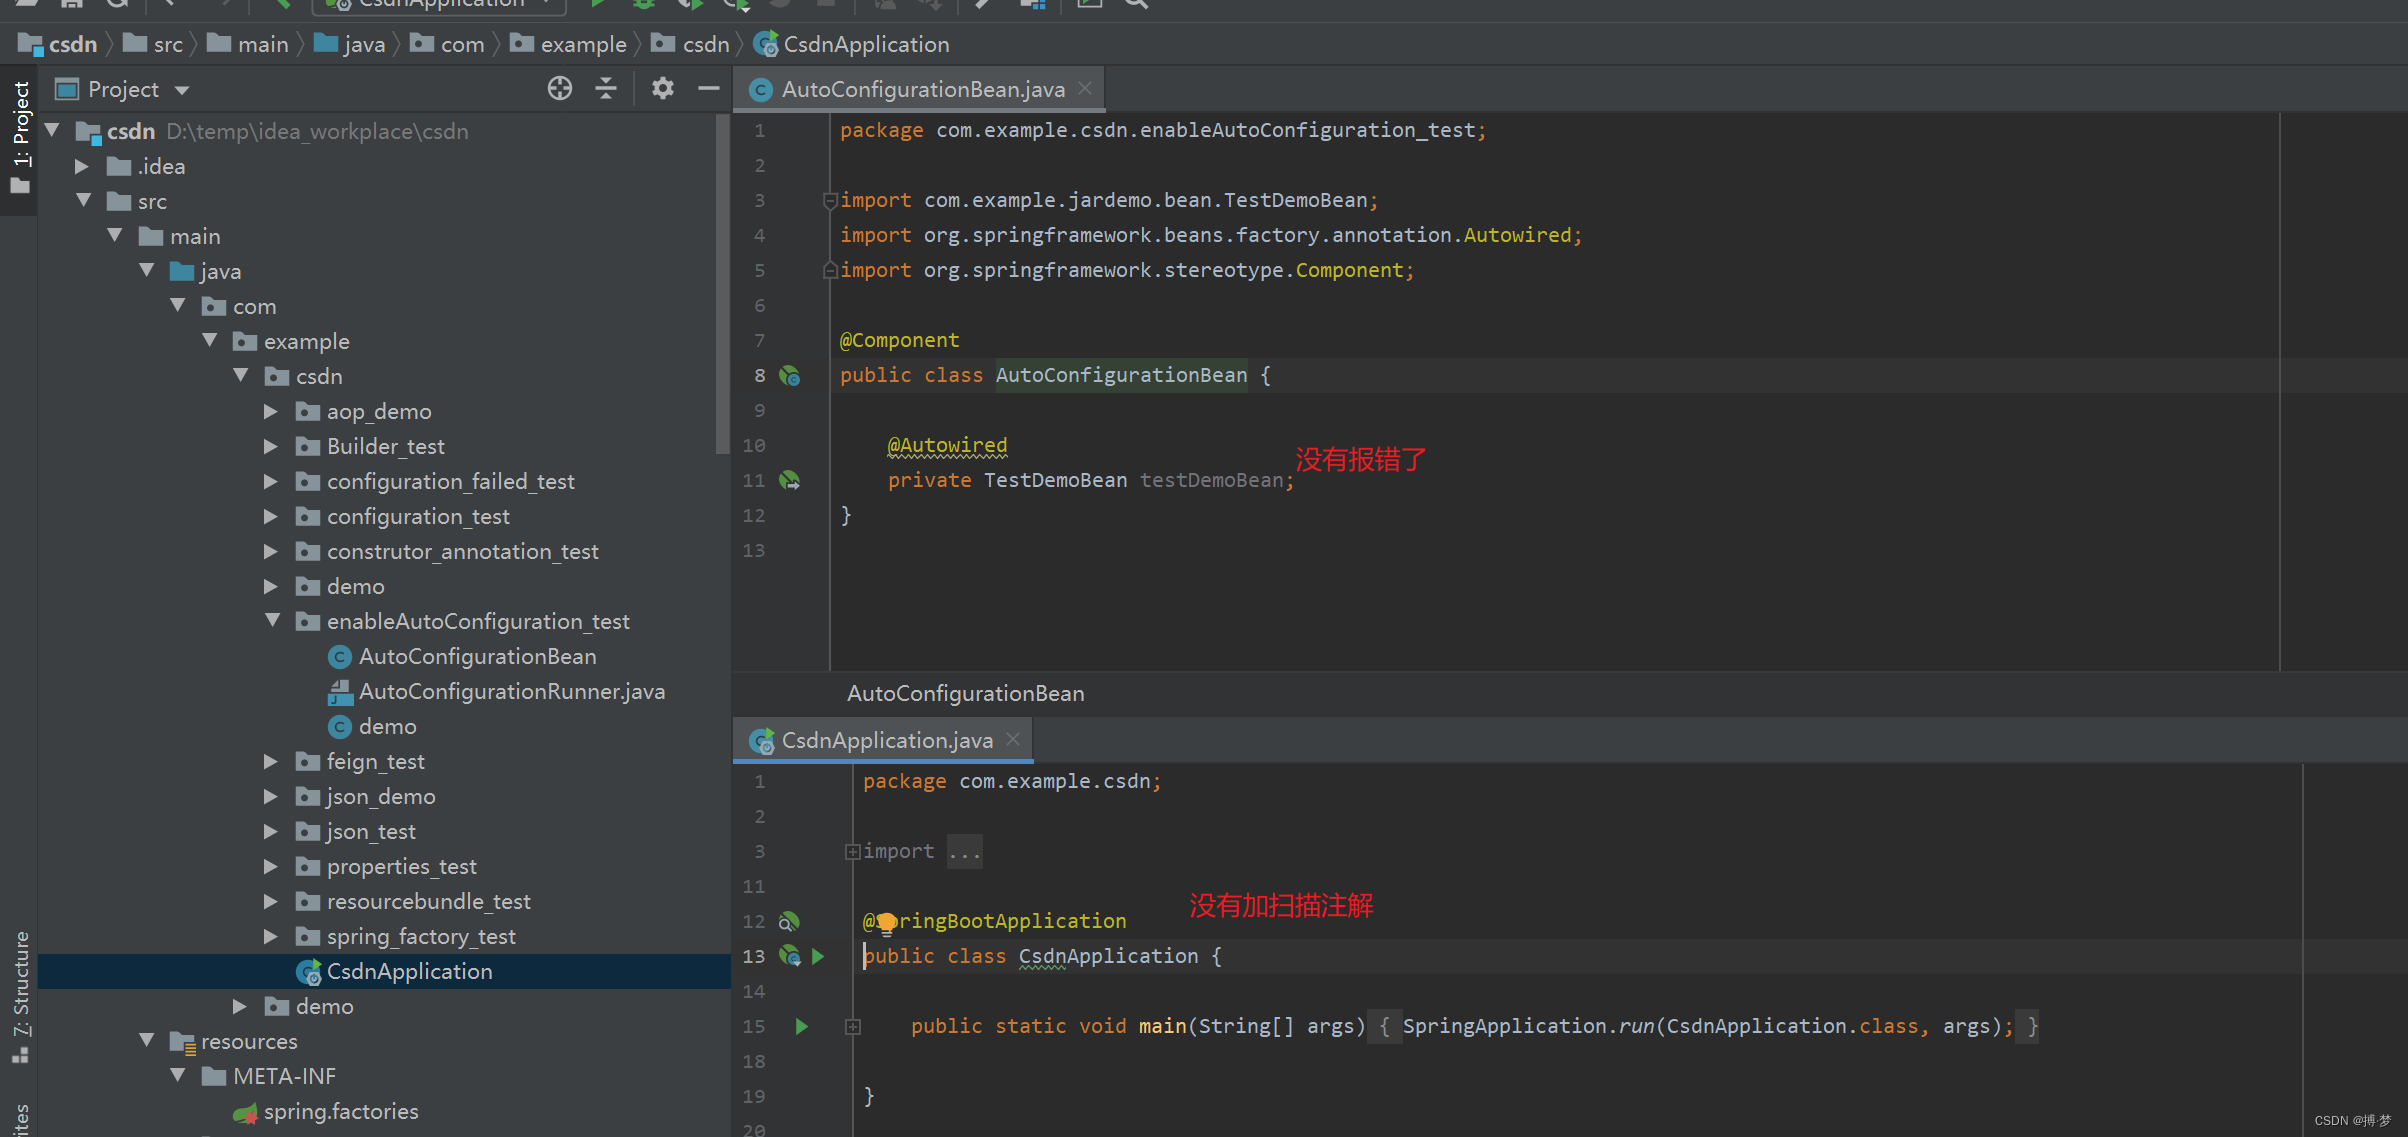The height and width of the screenshot is (1137, 2408).
Task: Collapse the import fold marker in AutoConfigurationBean.java
Action: [829, 201]
